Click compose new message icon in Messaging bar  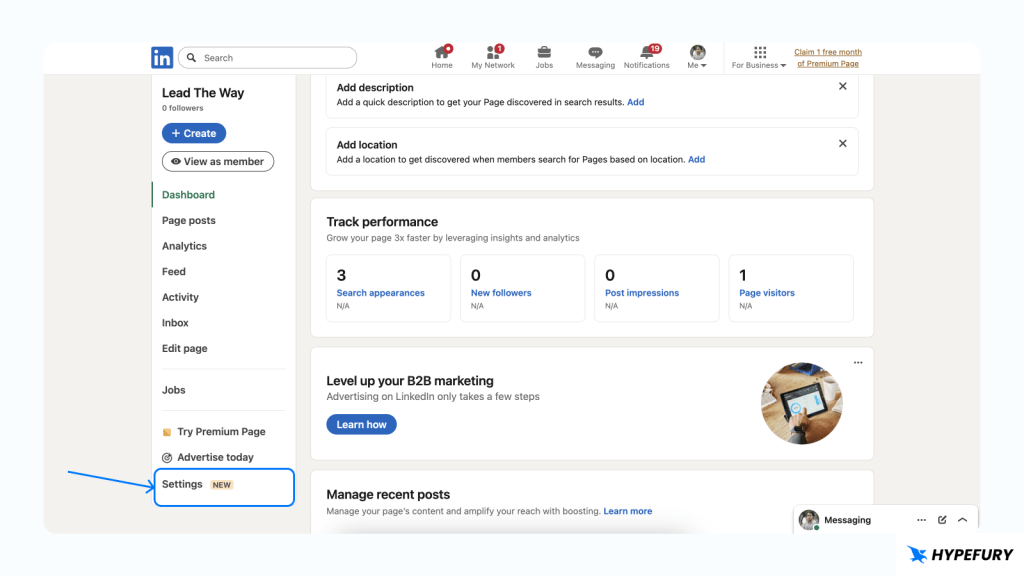pos(942,520)
